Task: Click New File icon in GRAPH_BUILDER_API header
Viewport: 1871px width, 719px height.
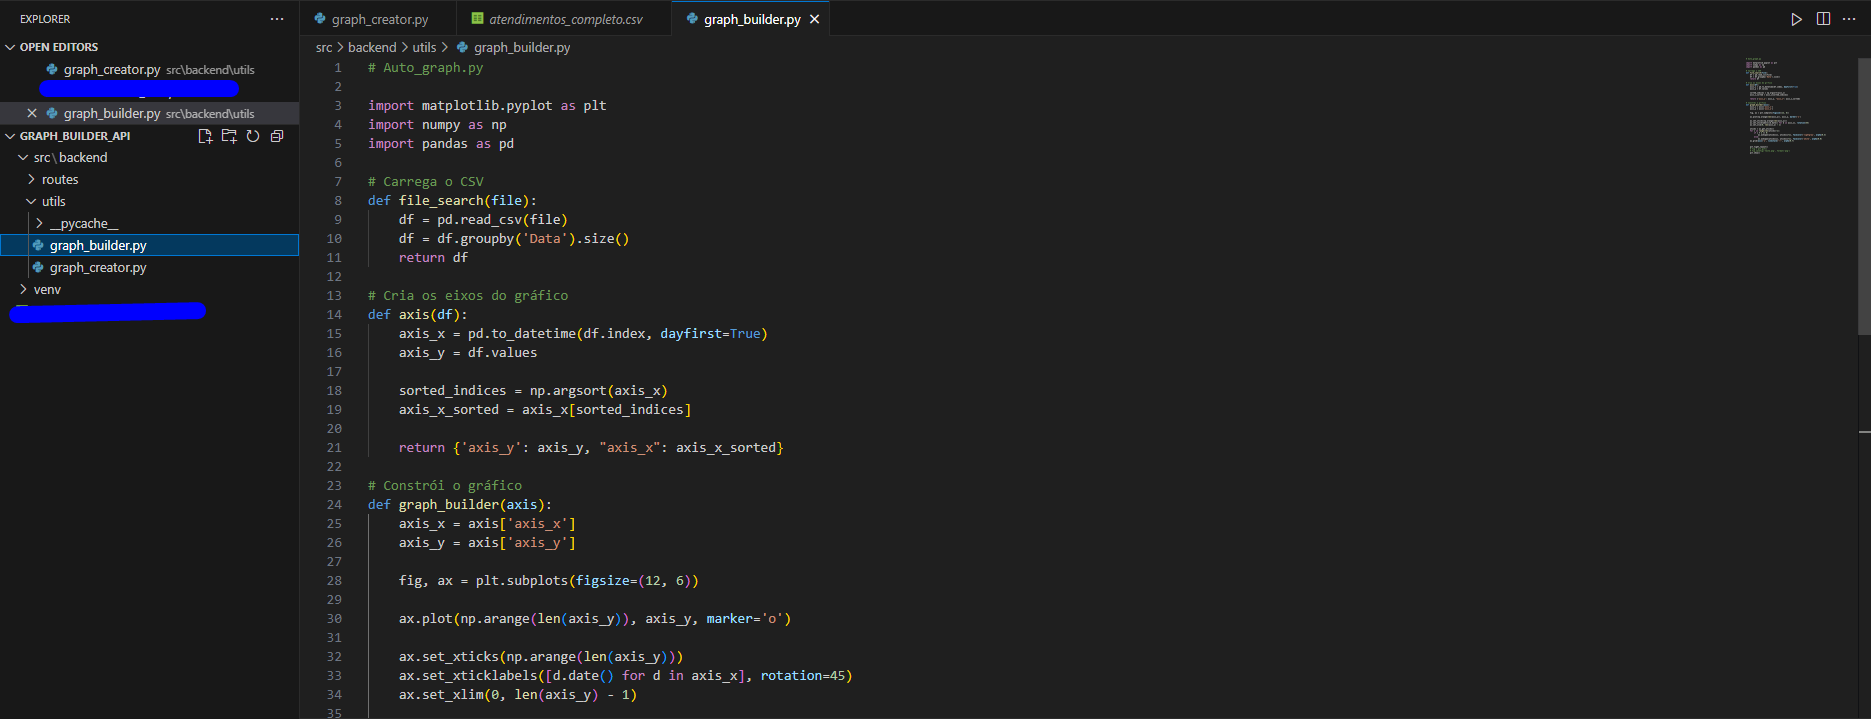Action: click(205, 136)
